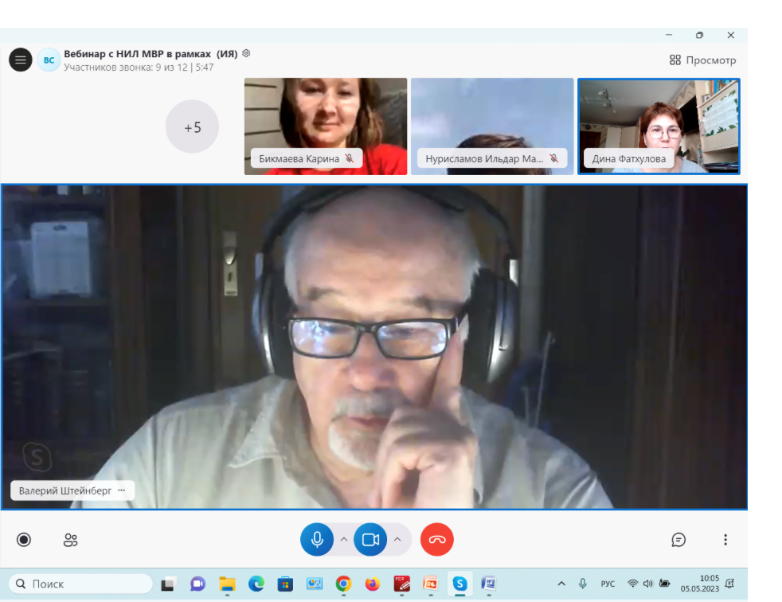Viewport: 782px width, 602px height.
Task: Open the gear settings next to webinar title
Action: [246, 53]
